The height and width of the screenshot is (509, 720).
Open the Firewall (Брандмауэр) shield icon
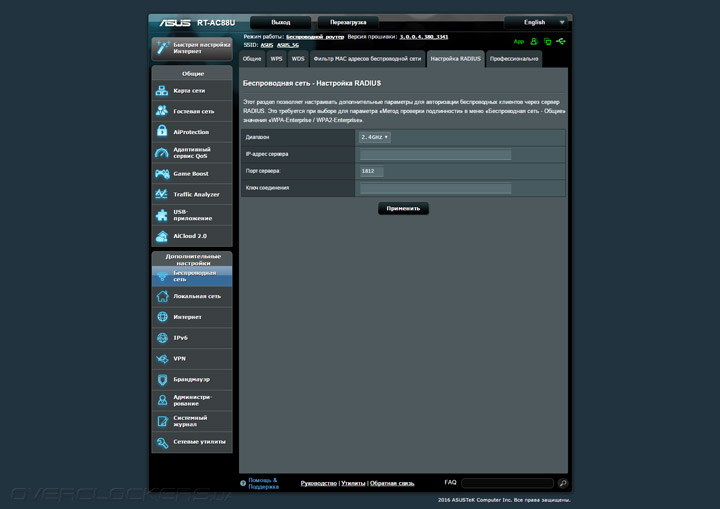(162, 379)
